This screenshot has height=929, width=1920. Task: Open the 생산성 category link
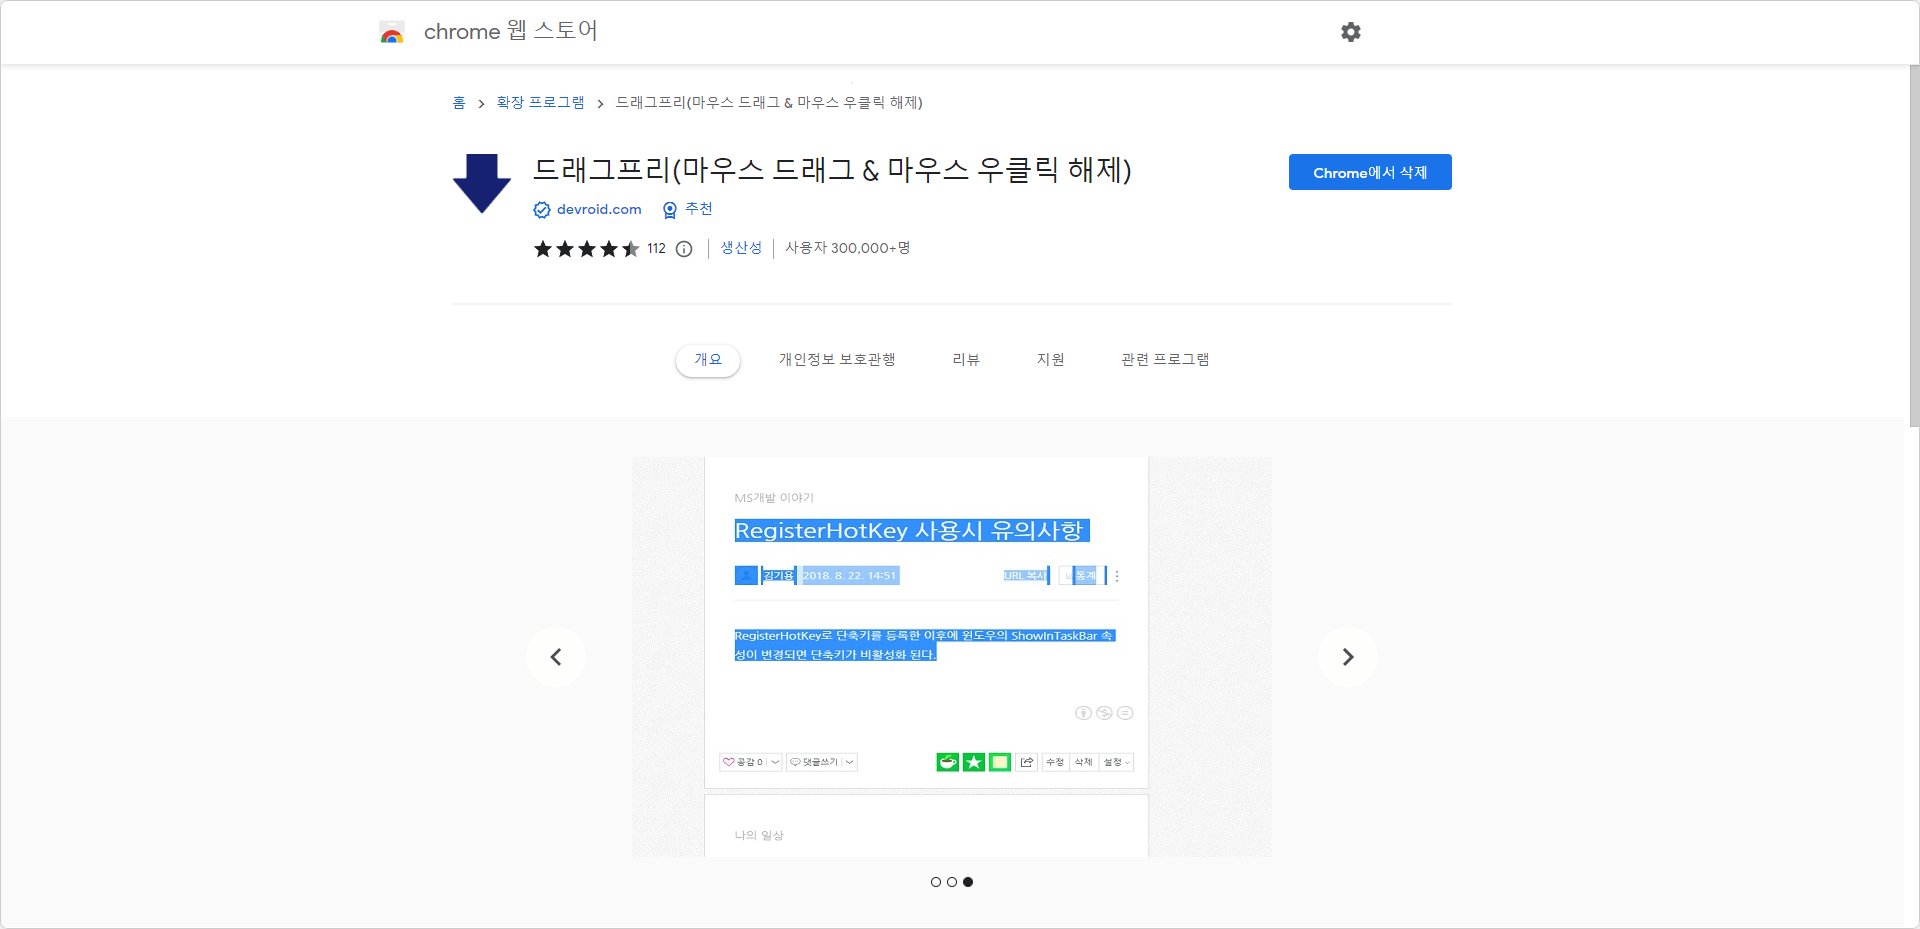pos(741,248)
